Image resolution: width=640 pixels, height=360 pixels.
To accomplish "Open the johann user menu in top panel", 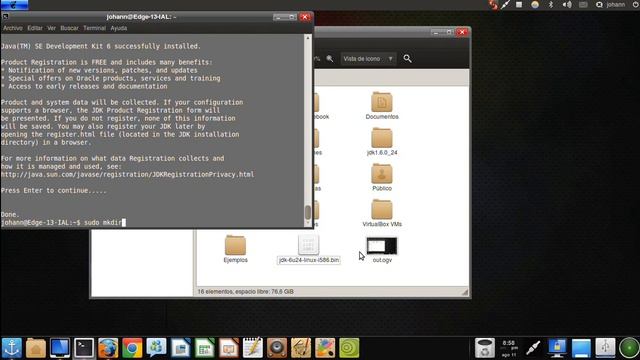I will [611, 4].
